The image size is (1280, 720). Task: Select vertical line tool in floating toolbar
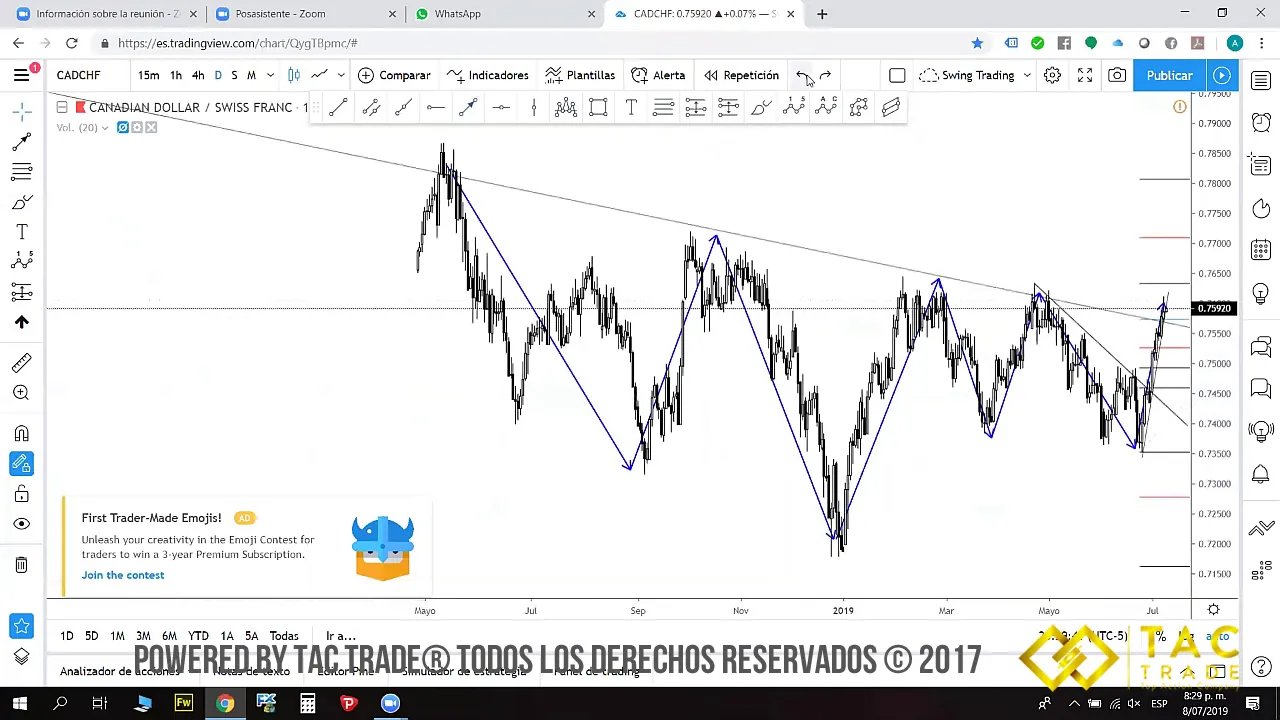tap(533, 108)
